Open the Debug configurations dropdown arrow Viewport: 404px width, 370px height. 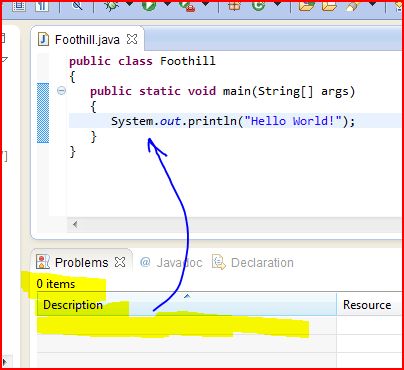pos(129,4)
